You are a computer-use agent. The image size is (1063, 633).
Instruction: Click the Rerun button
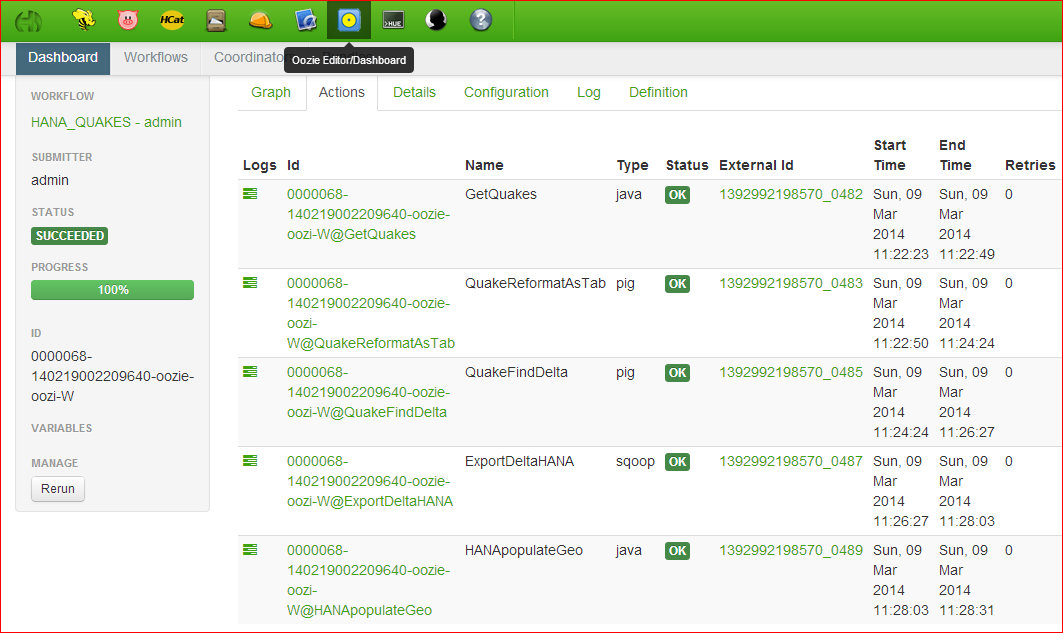click(x=58, y=489)
